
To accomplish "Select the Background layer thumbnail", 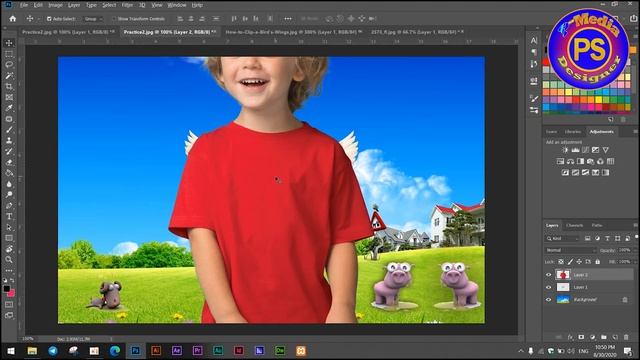I will pyautogui.click(x=563, y=300).
